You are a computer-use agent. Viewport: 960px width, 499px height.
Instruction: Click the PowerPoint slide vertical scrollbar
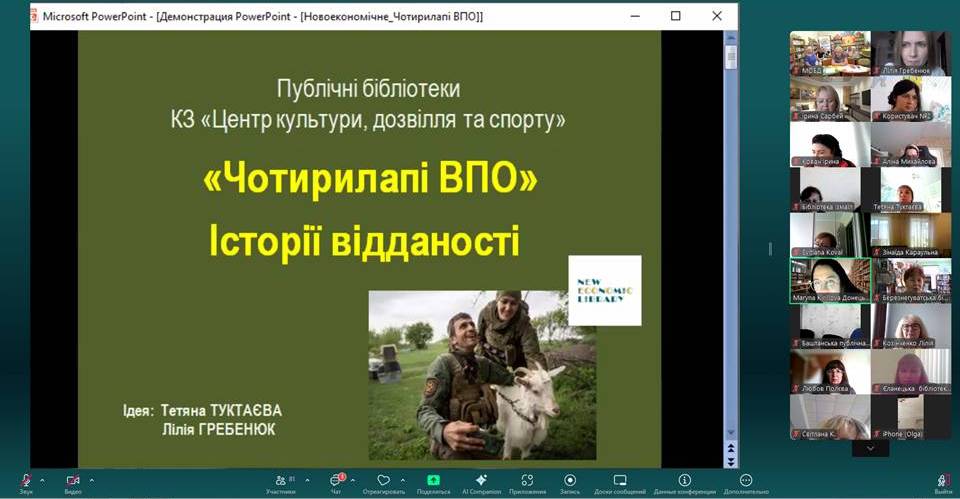730,250
